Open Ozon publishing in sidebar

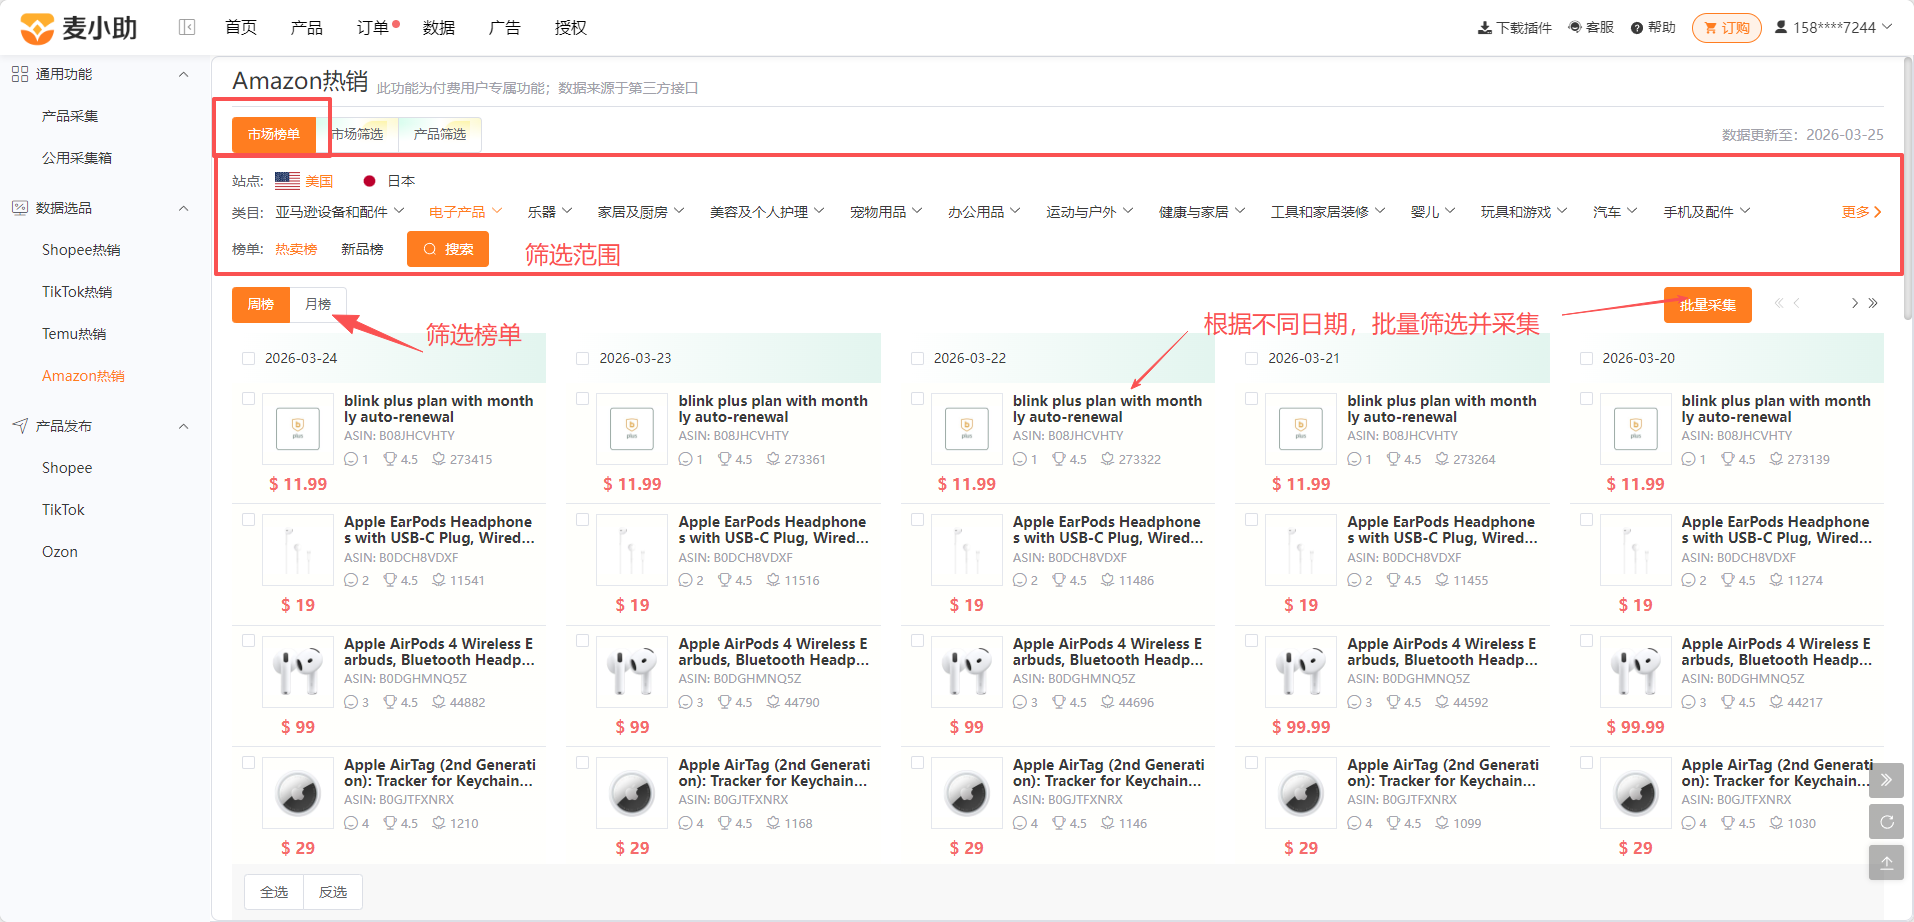60,552
